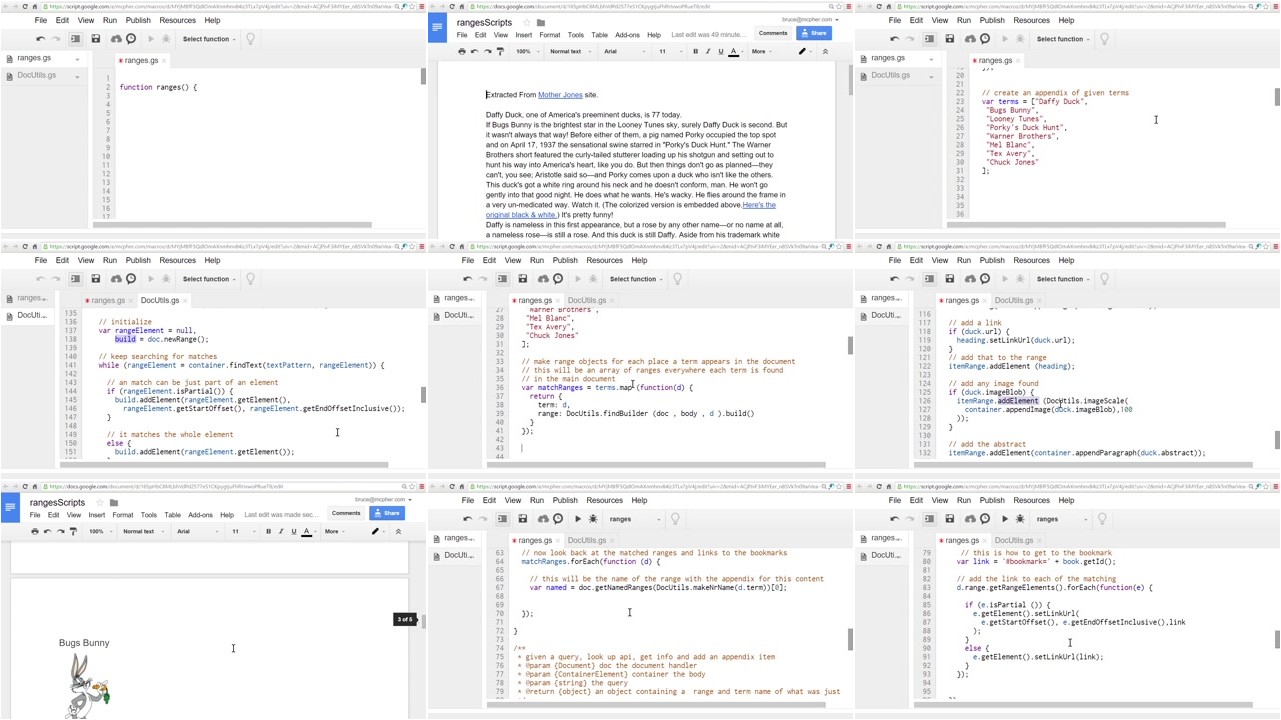This screenshot has height=720, width=1281.
Task: Click Share button in Mother Jones document
Action: (x=813, y=33)
